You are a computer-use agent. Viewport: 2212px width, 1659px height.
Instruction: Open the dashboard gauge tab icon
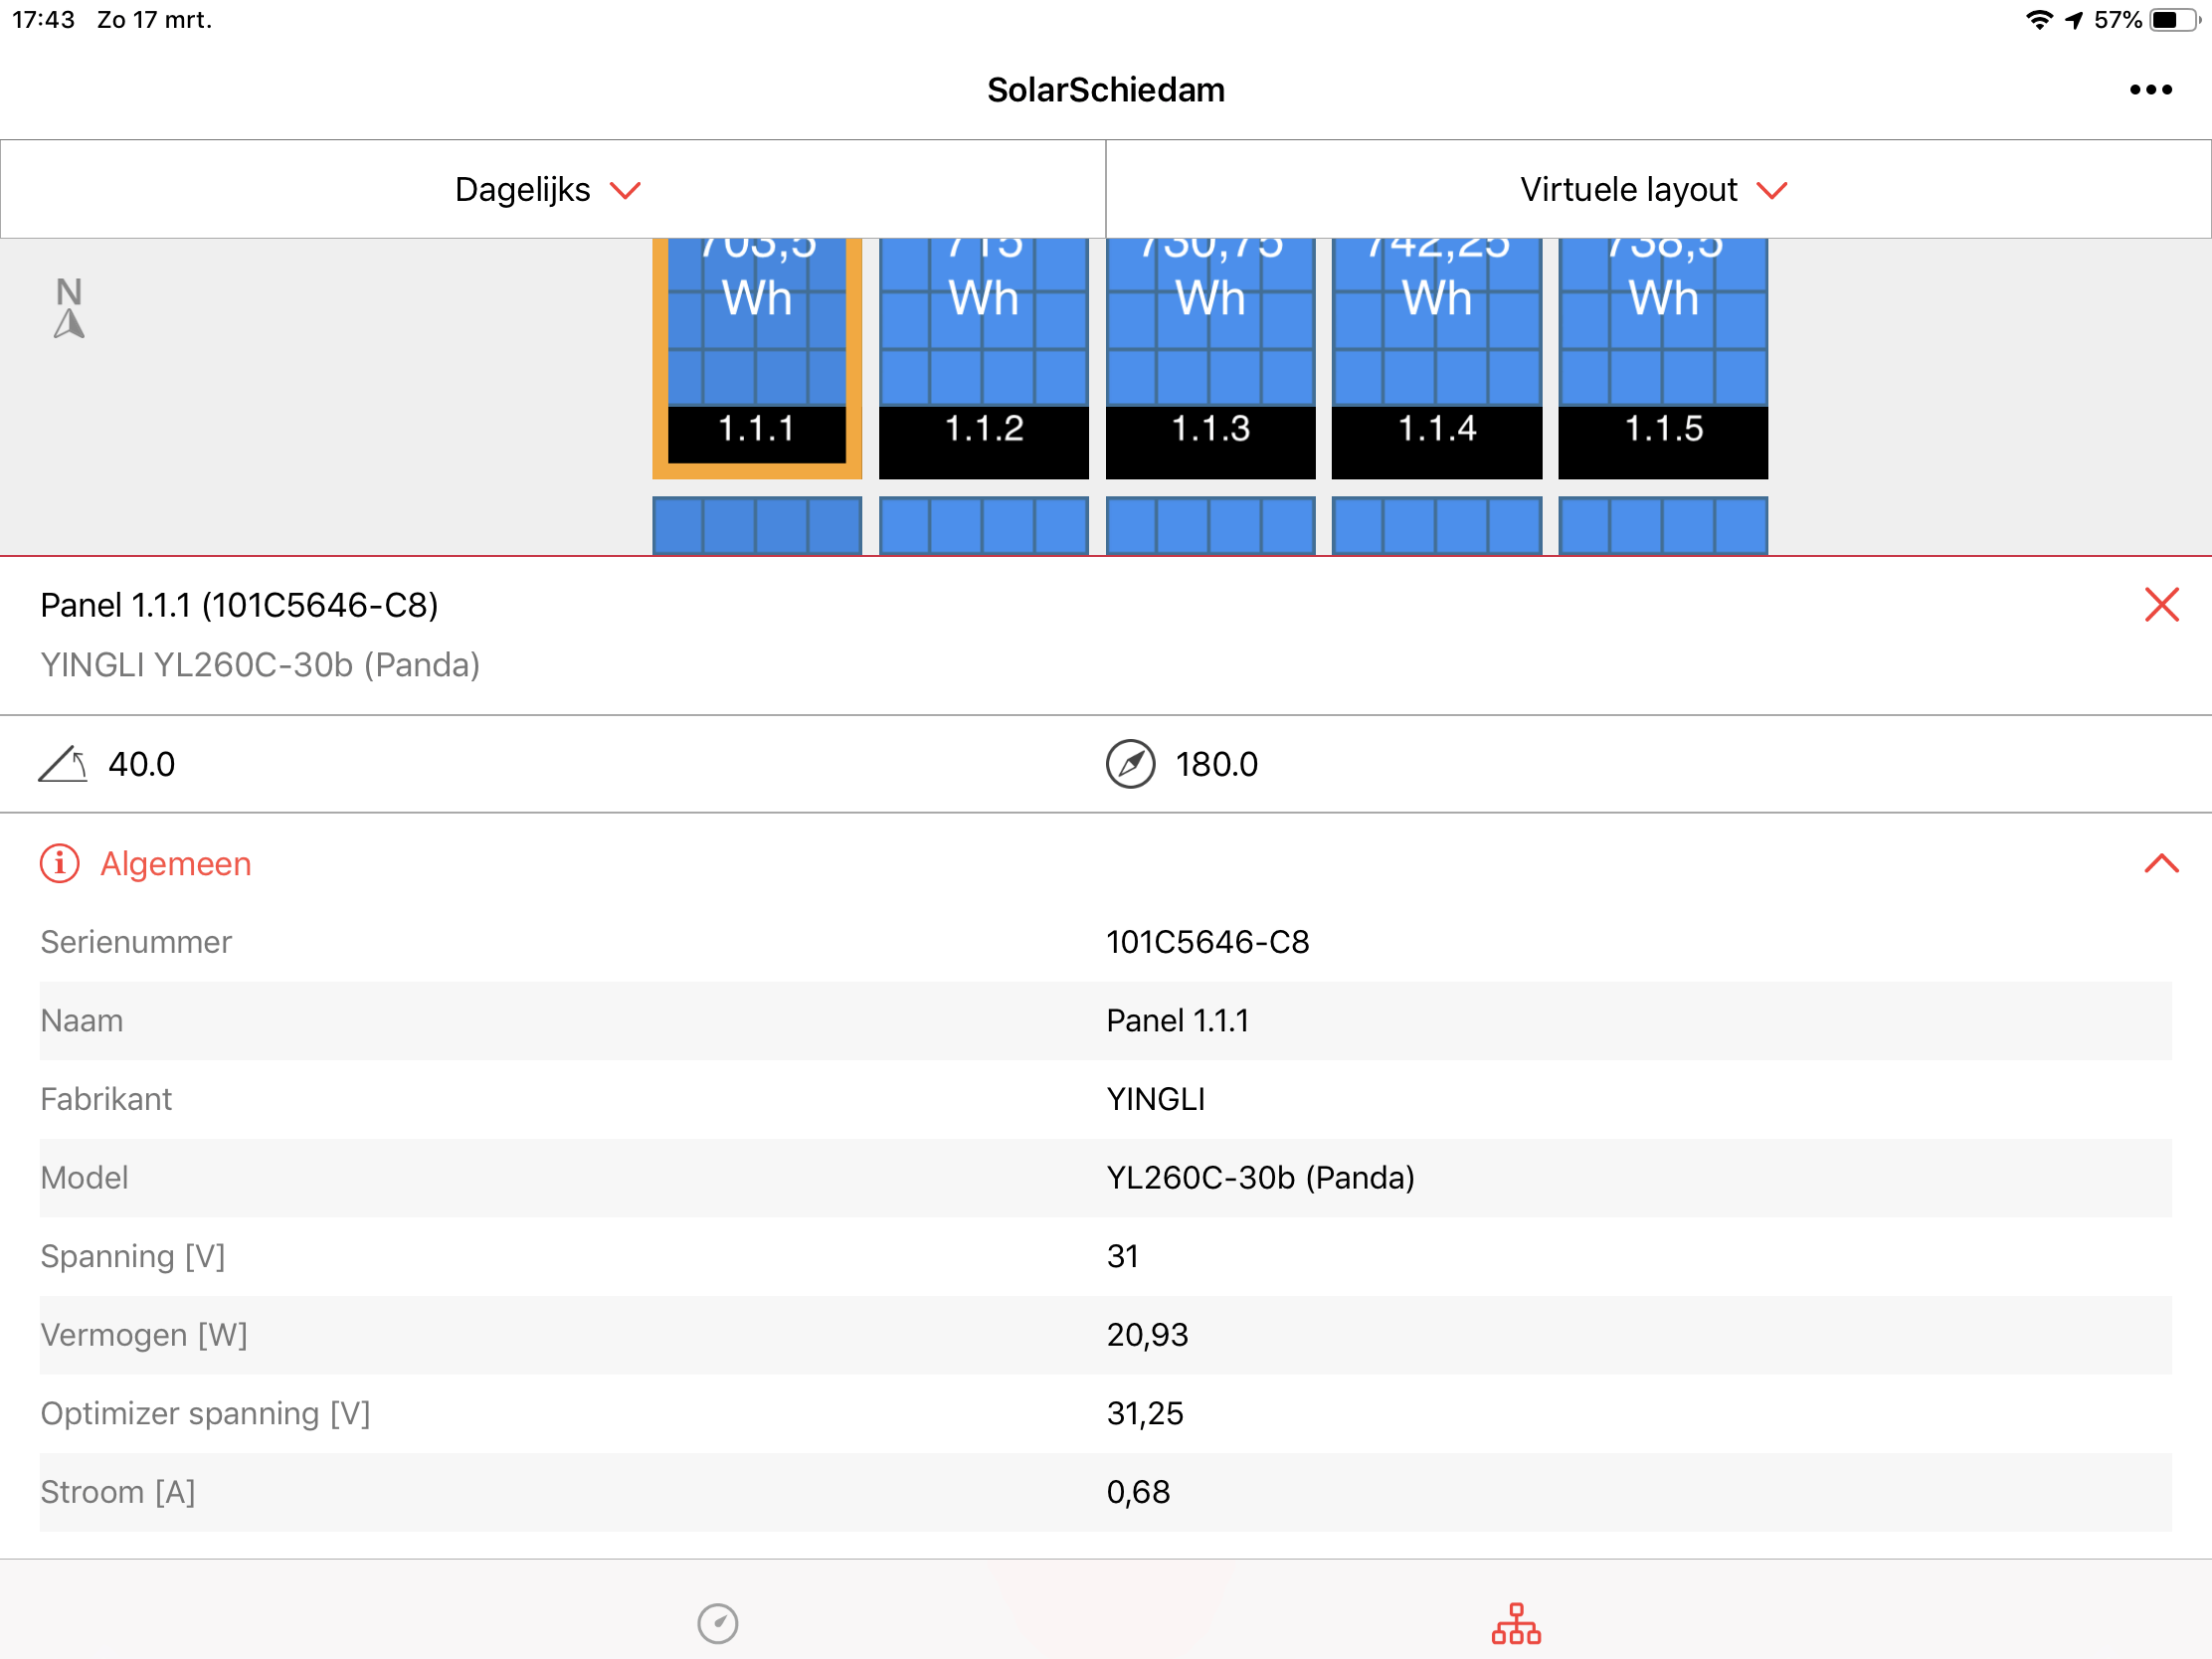pyautogui.click(x=717, y=1623)
